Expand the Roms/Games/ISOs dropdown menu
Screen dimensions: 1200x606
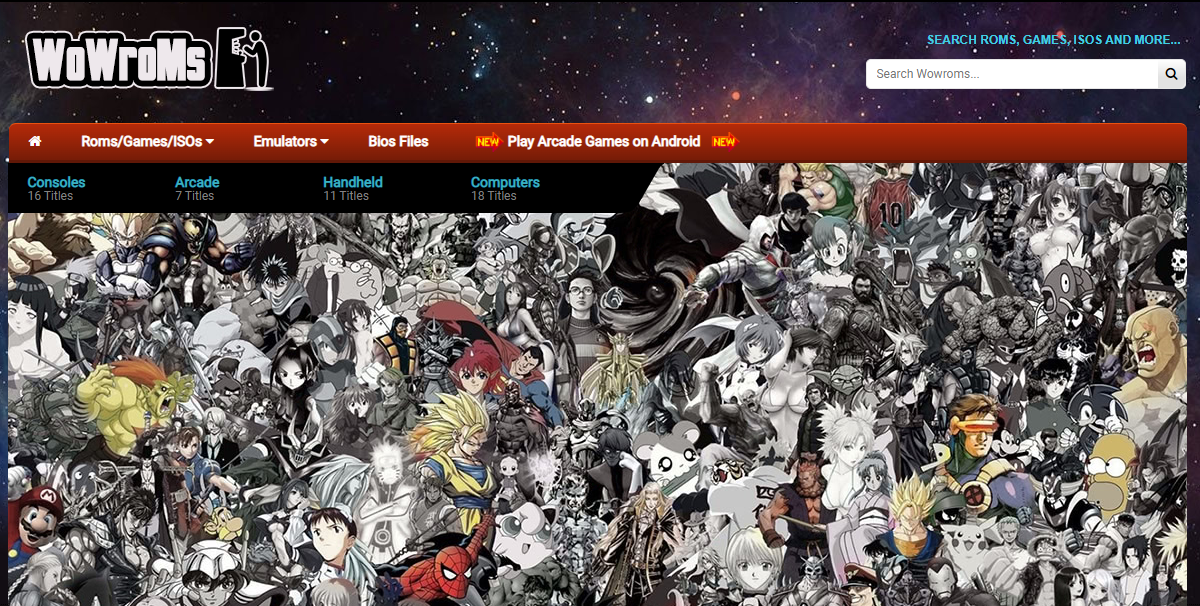(148, 142)
